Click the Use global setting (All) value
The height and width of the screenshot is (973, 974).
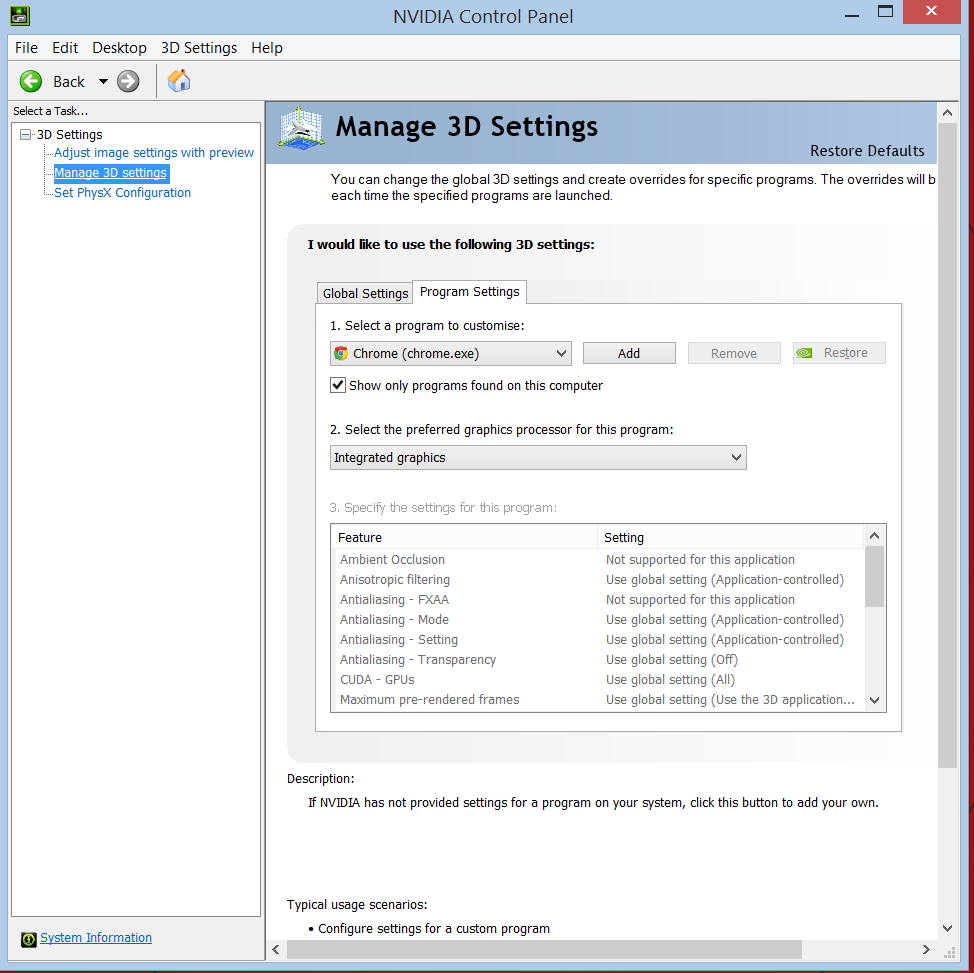(x=670, y=680)
